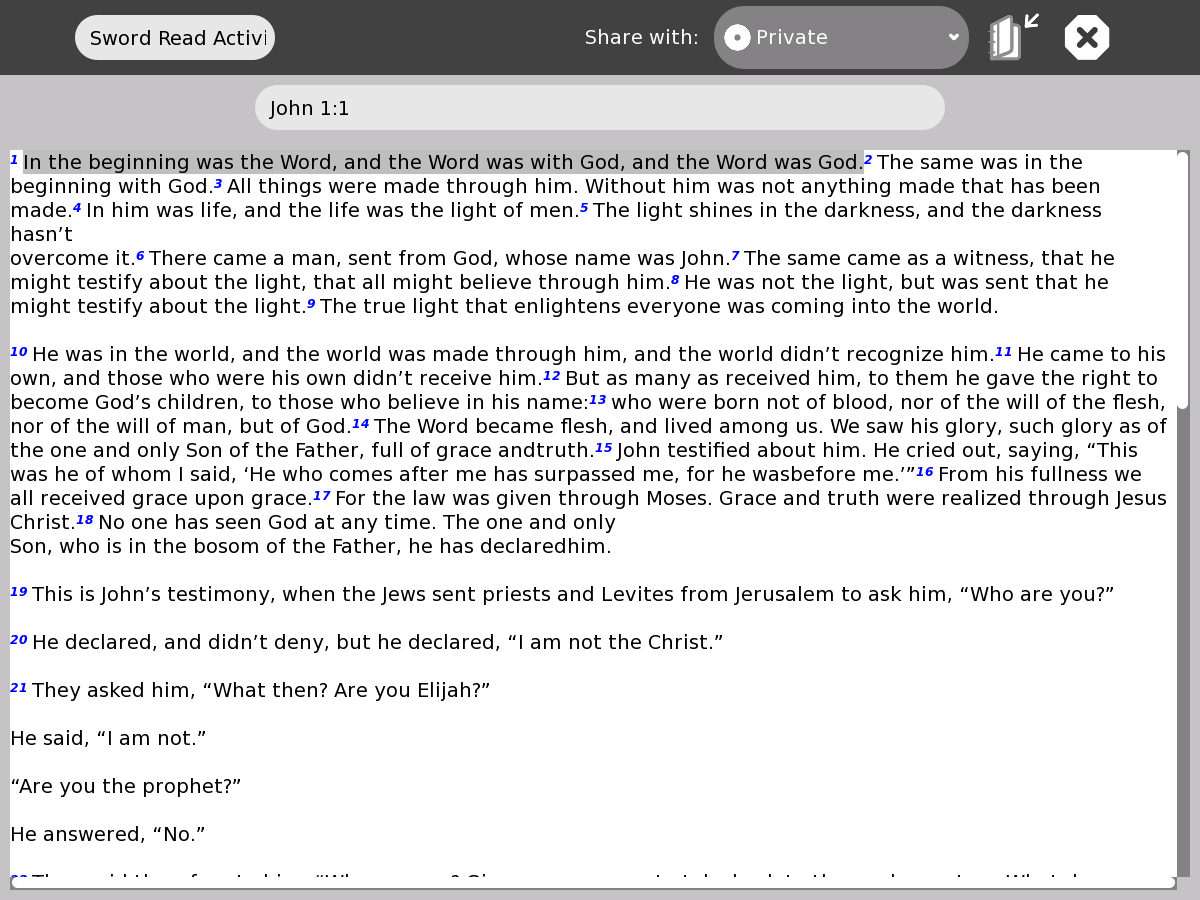Jump to verse number 5 marker
This screenshot has width=1200, height=900.
[584, 208]
